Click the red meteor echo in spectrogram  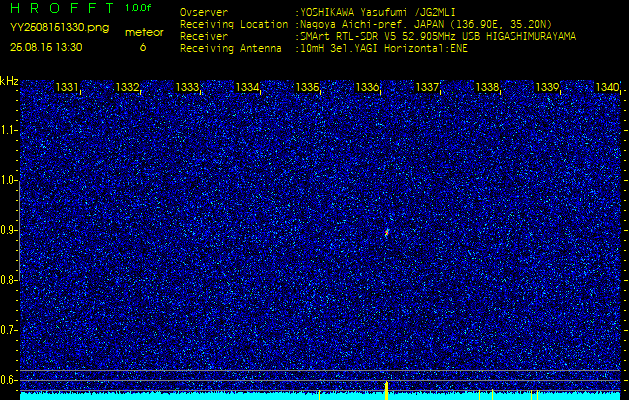click(x=387, y=232)
